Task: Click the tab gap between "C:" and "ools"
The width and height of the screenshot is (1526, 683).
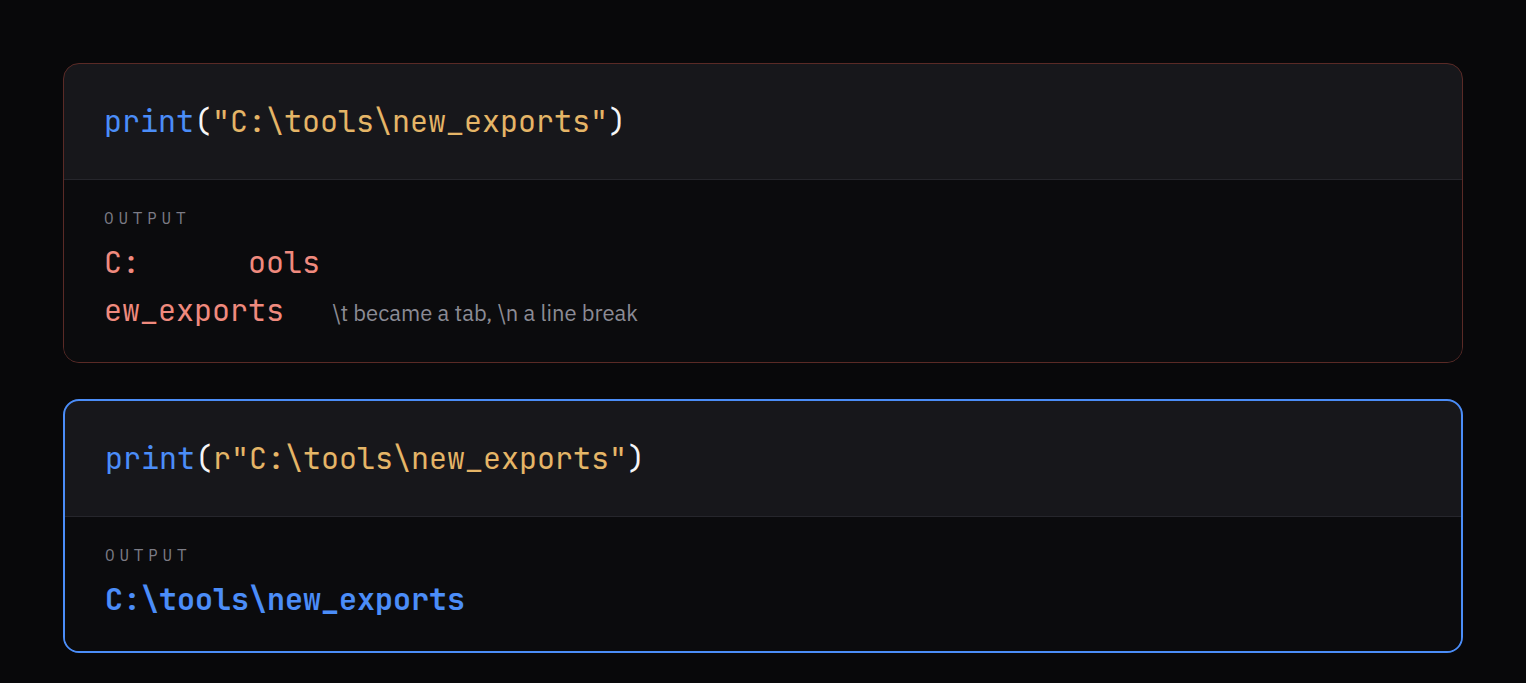Action: coord(194,263)
